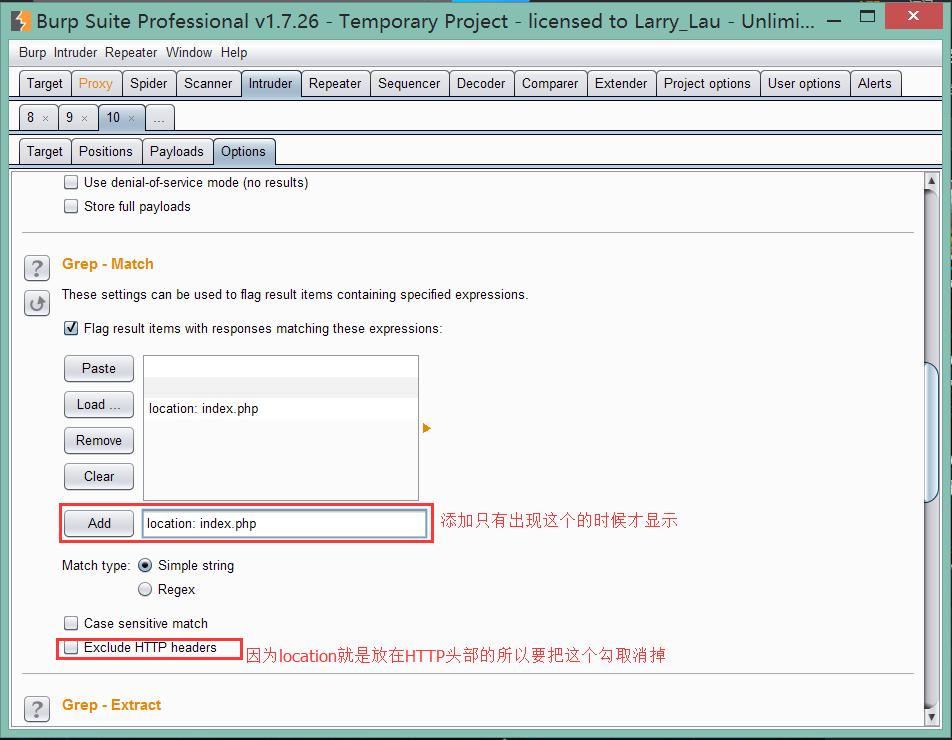Open new Intruder tab with ellipsis
The width and height of the screenshot is (952, 740).
[x=160, y=118]
